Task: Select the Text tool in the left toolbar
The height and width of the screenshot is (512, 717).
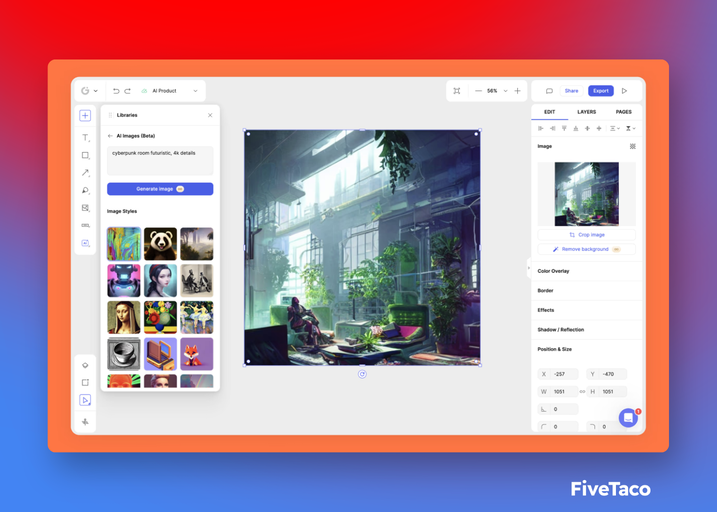Action: pos(86,138)
